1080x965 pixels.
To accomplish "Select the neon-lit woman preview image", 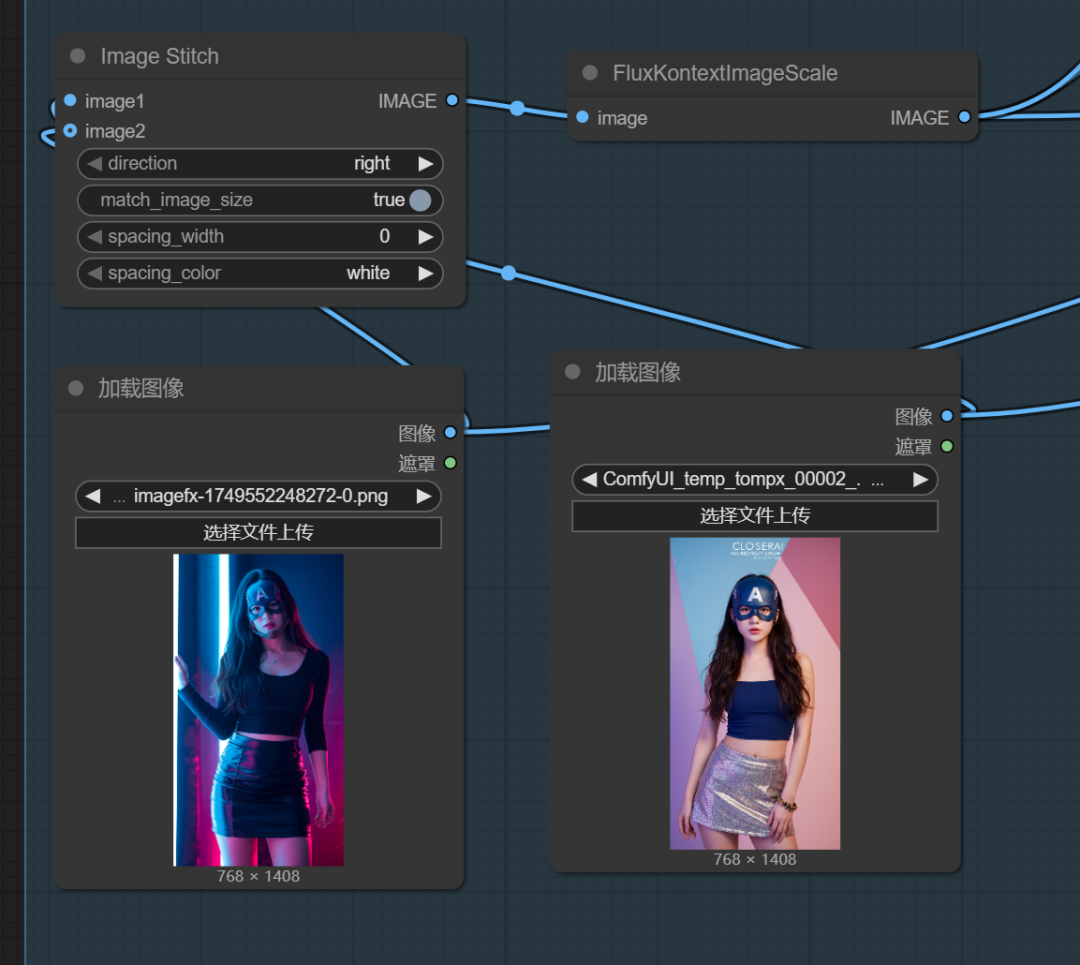I will click(x=258, y=709).
